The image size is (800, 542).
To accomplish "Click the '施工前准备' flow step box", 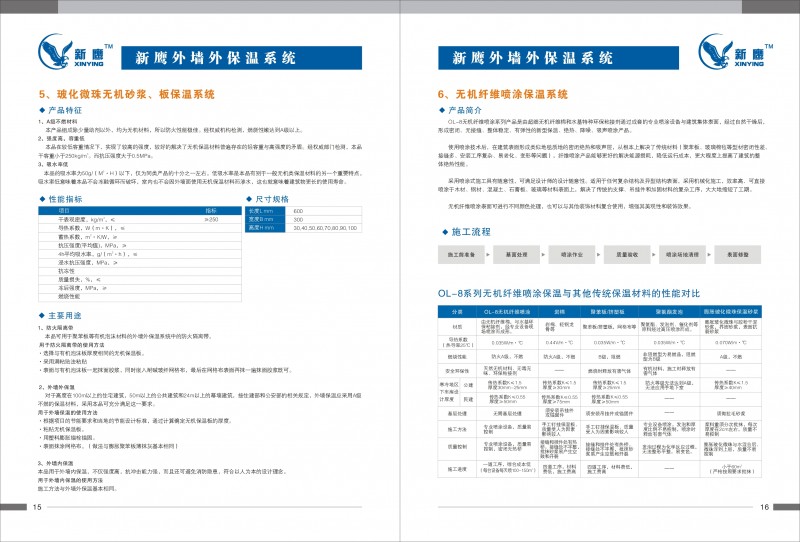I will 461,255.
